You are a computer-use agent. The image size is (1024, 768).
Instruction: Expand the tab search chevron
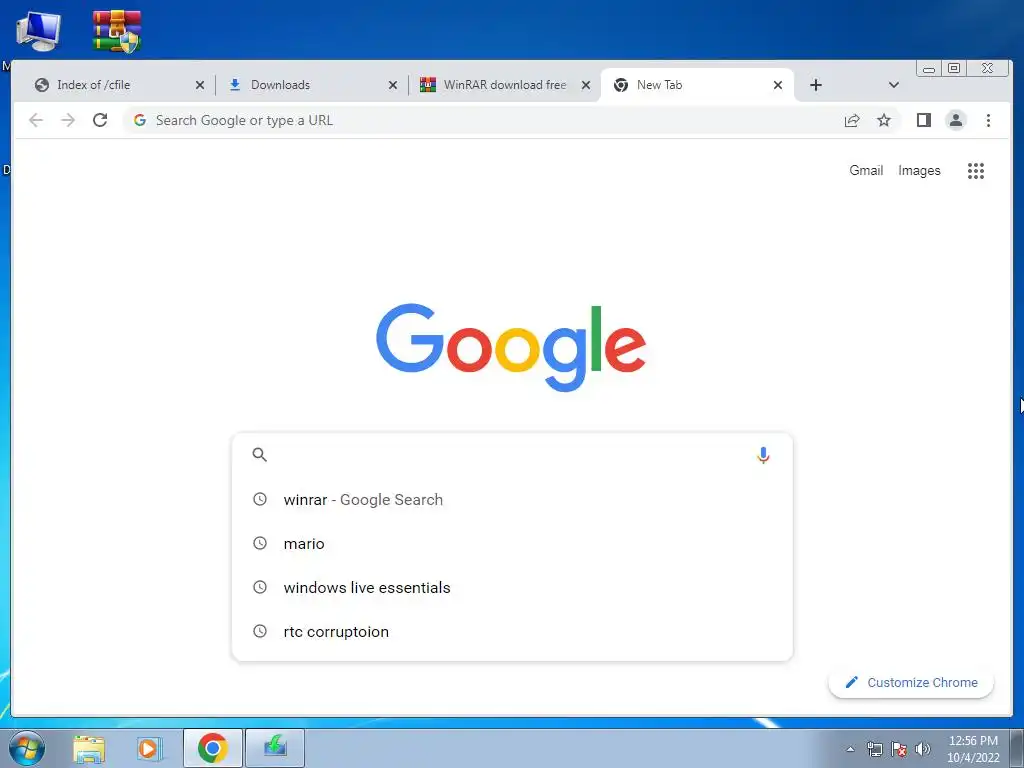894,85
